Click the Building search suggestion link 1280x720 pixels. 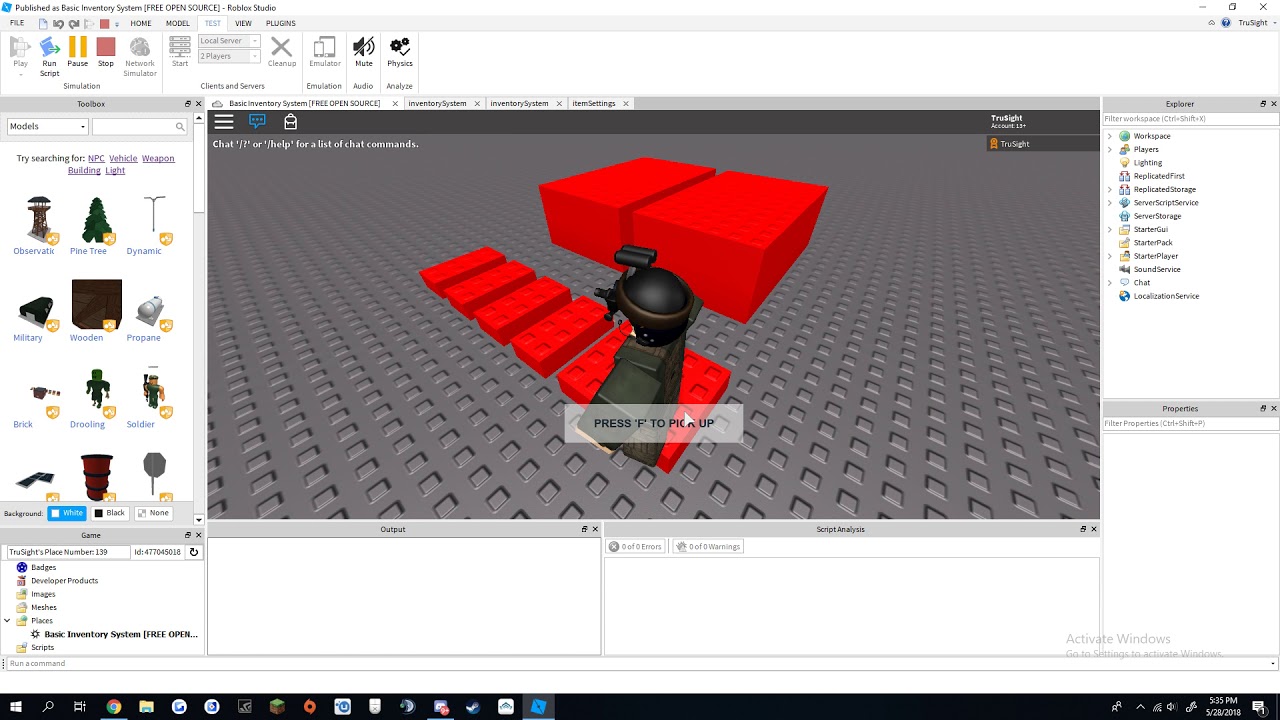pyautogui.click(x=84, y=170)
